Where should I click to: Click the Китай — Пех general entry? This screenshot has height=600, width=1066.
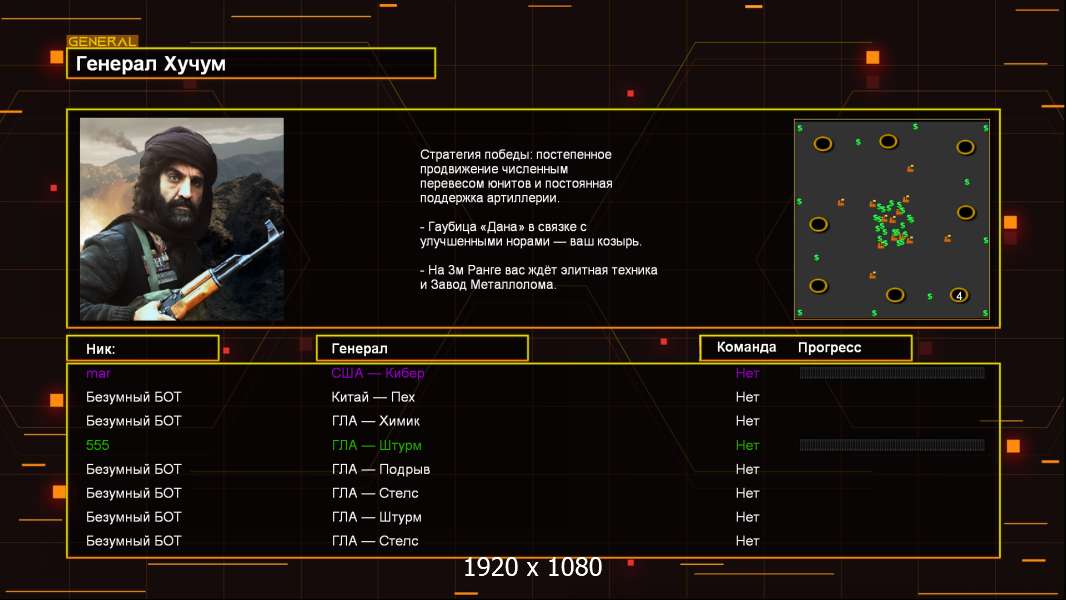click(x=373, y=397)
